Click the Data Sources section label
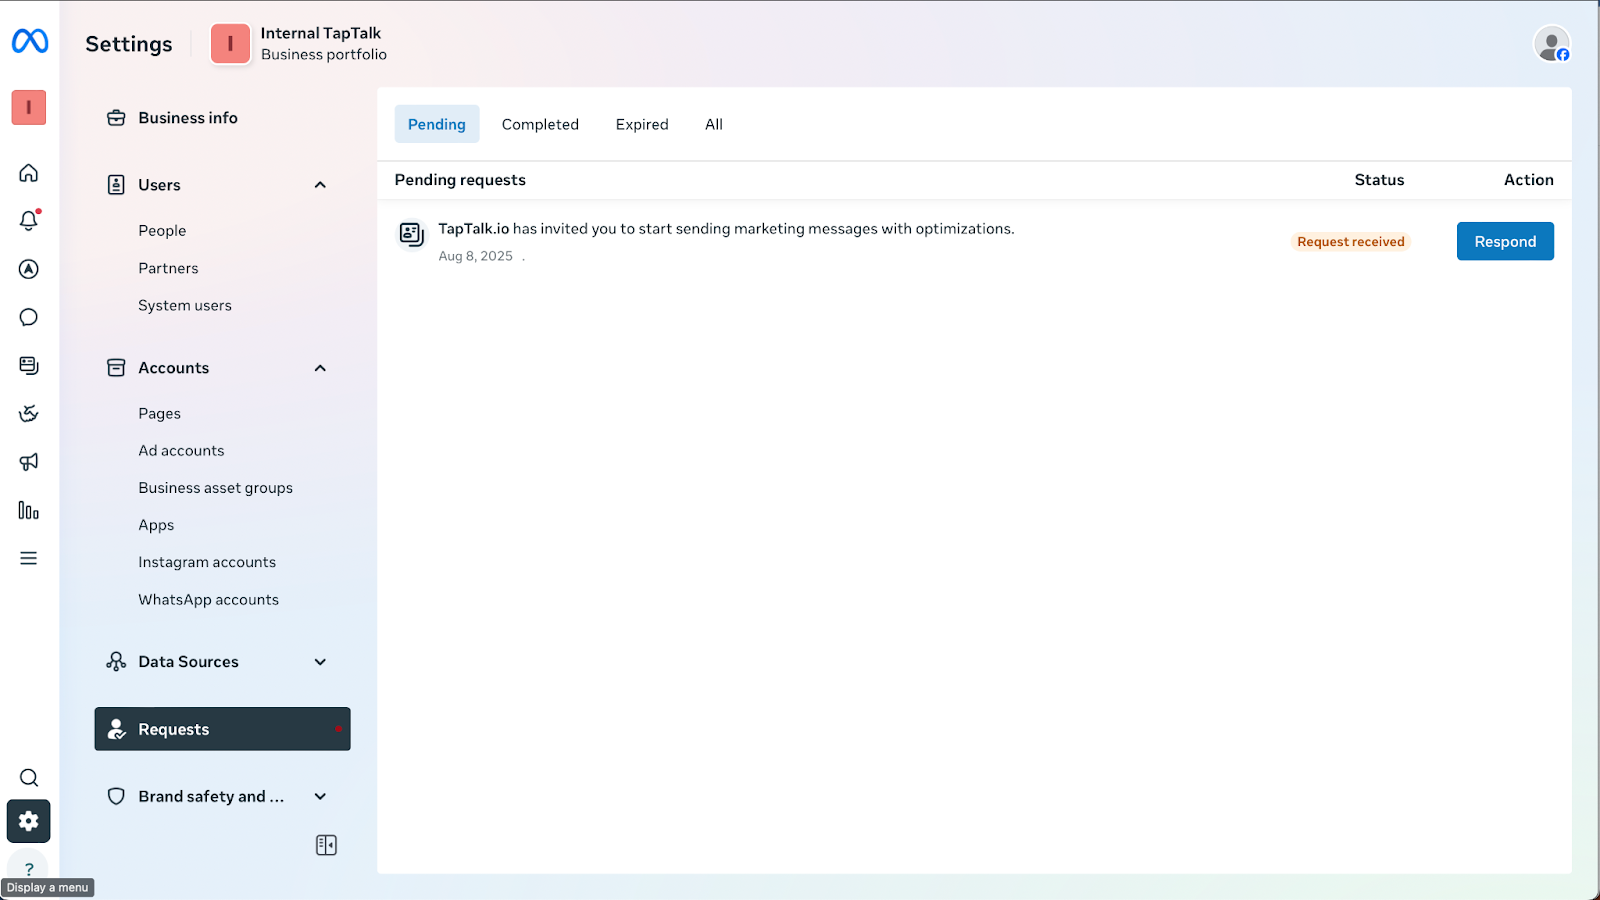Screen dimensions: 1600x900 coord(189,662)
